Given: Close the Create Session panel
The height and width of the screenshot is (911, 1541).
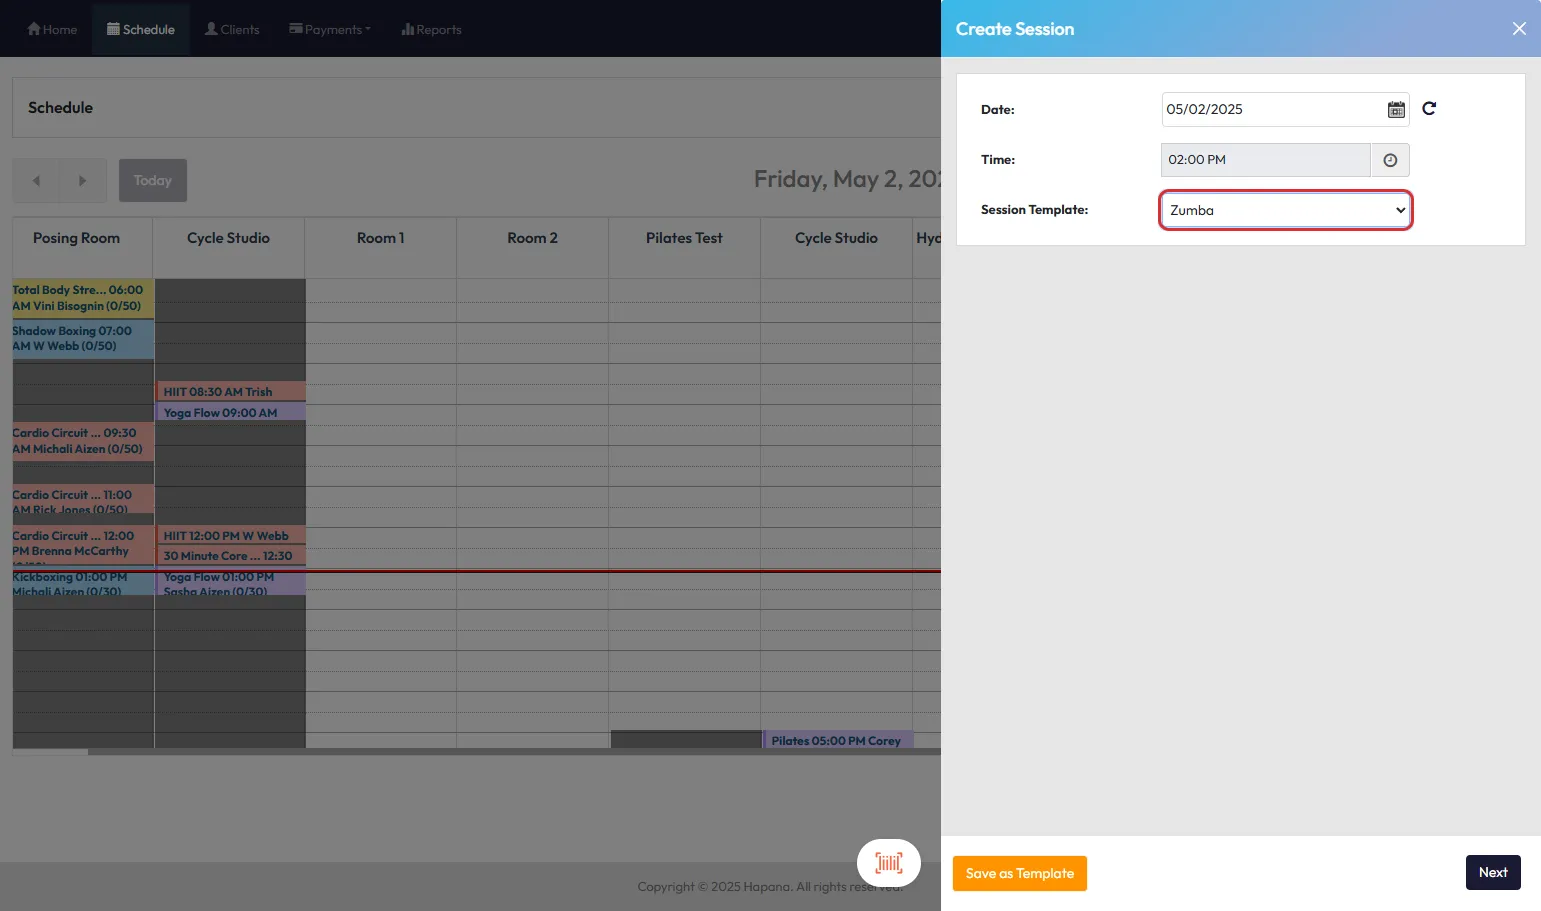Looking at the screenshot, I should (x=1518, y=29).
